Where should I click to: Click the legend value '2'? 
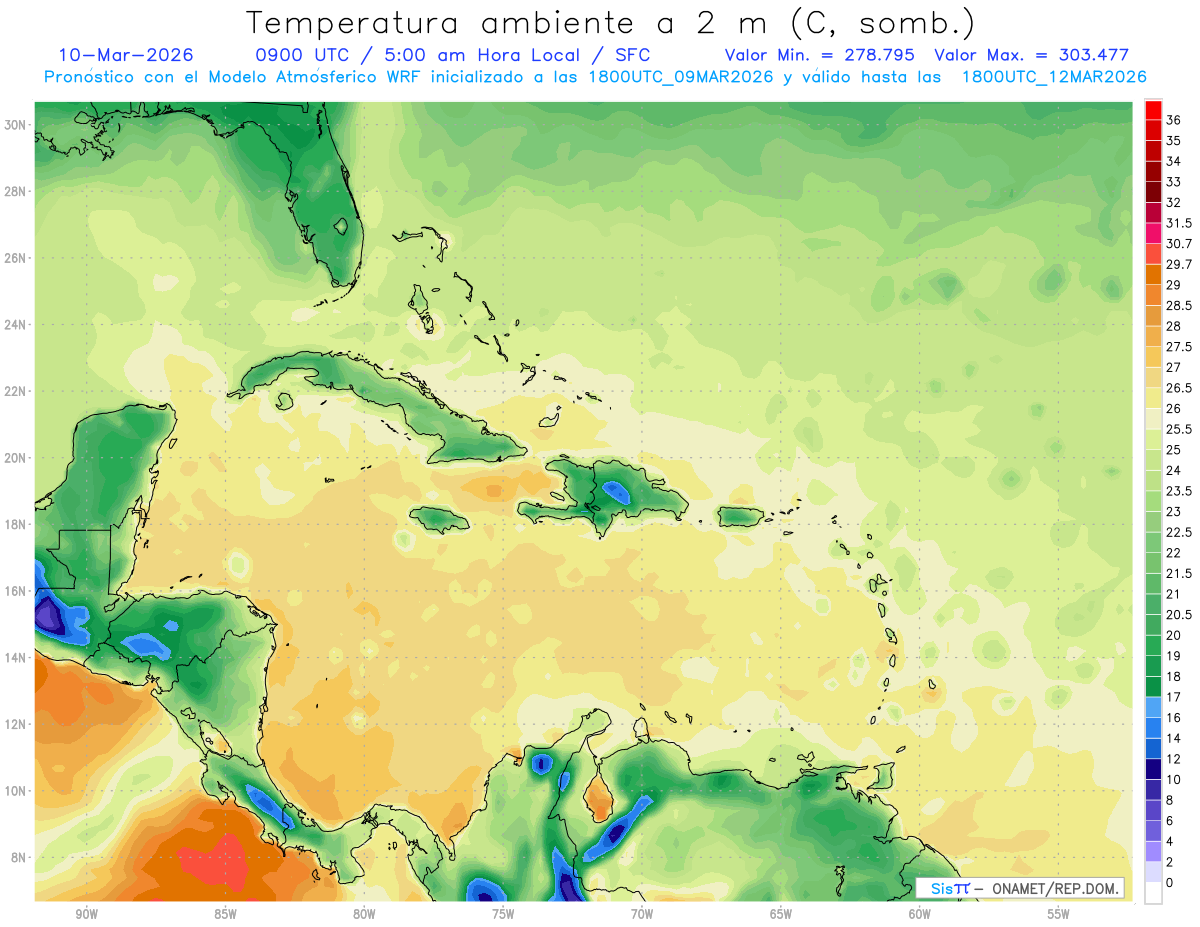click(1170, 862)
